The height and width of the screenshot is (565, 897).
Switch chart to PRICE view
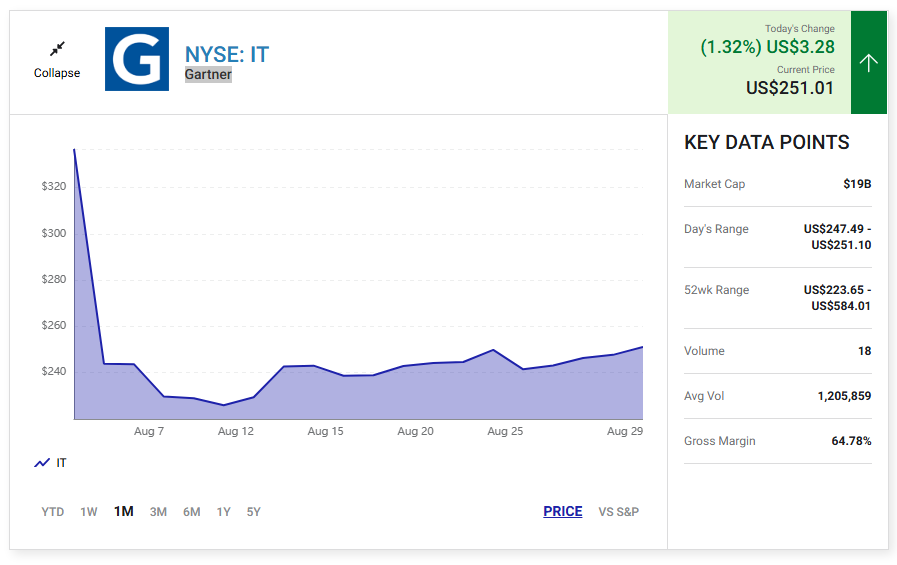[x=563, y=511]
